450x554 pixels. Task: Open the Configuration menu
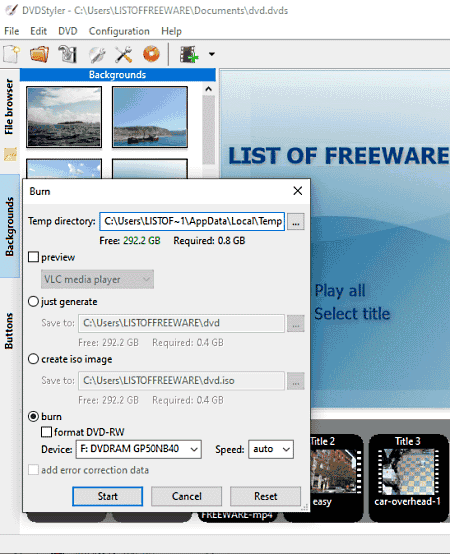coord(119,31)
